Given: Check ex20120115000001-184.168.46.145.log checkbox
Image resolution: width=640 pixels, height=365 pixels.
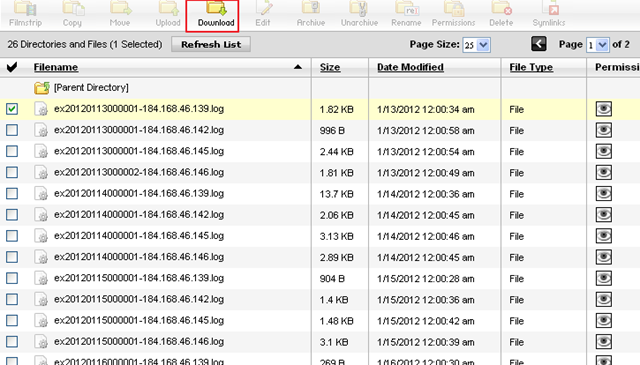Looking at the screenshot, I should (x=12, y=320).
